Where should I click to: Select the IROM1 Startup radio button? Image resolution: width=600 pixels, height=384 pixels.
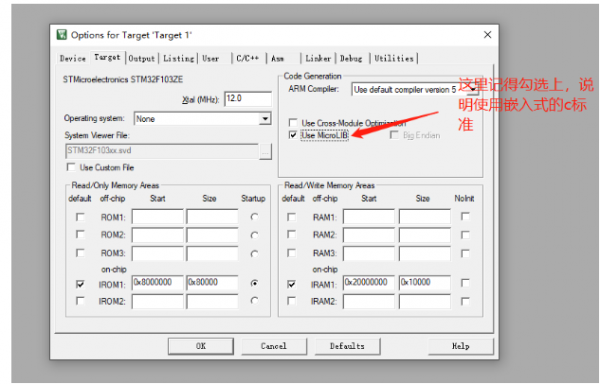[254, 283]
